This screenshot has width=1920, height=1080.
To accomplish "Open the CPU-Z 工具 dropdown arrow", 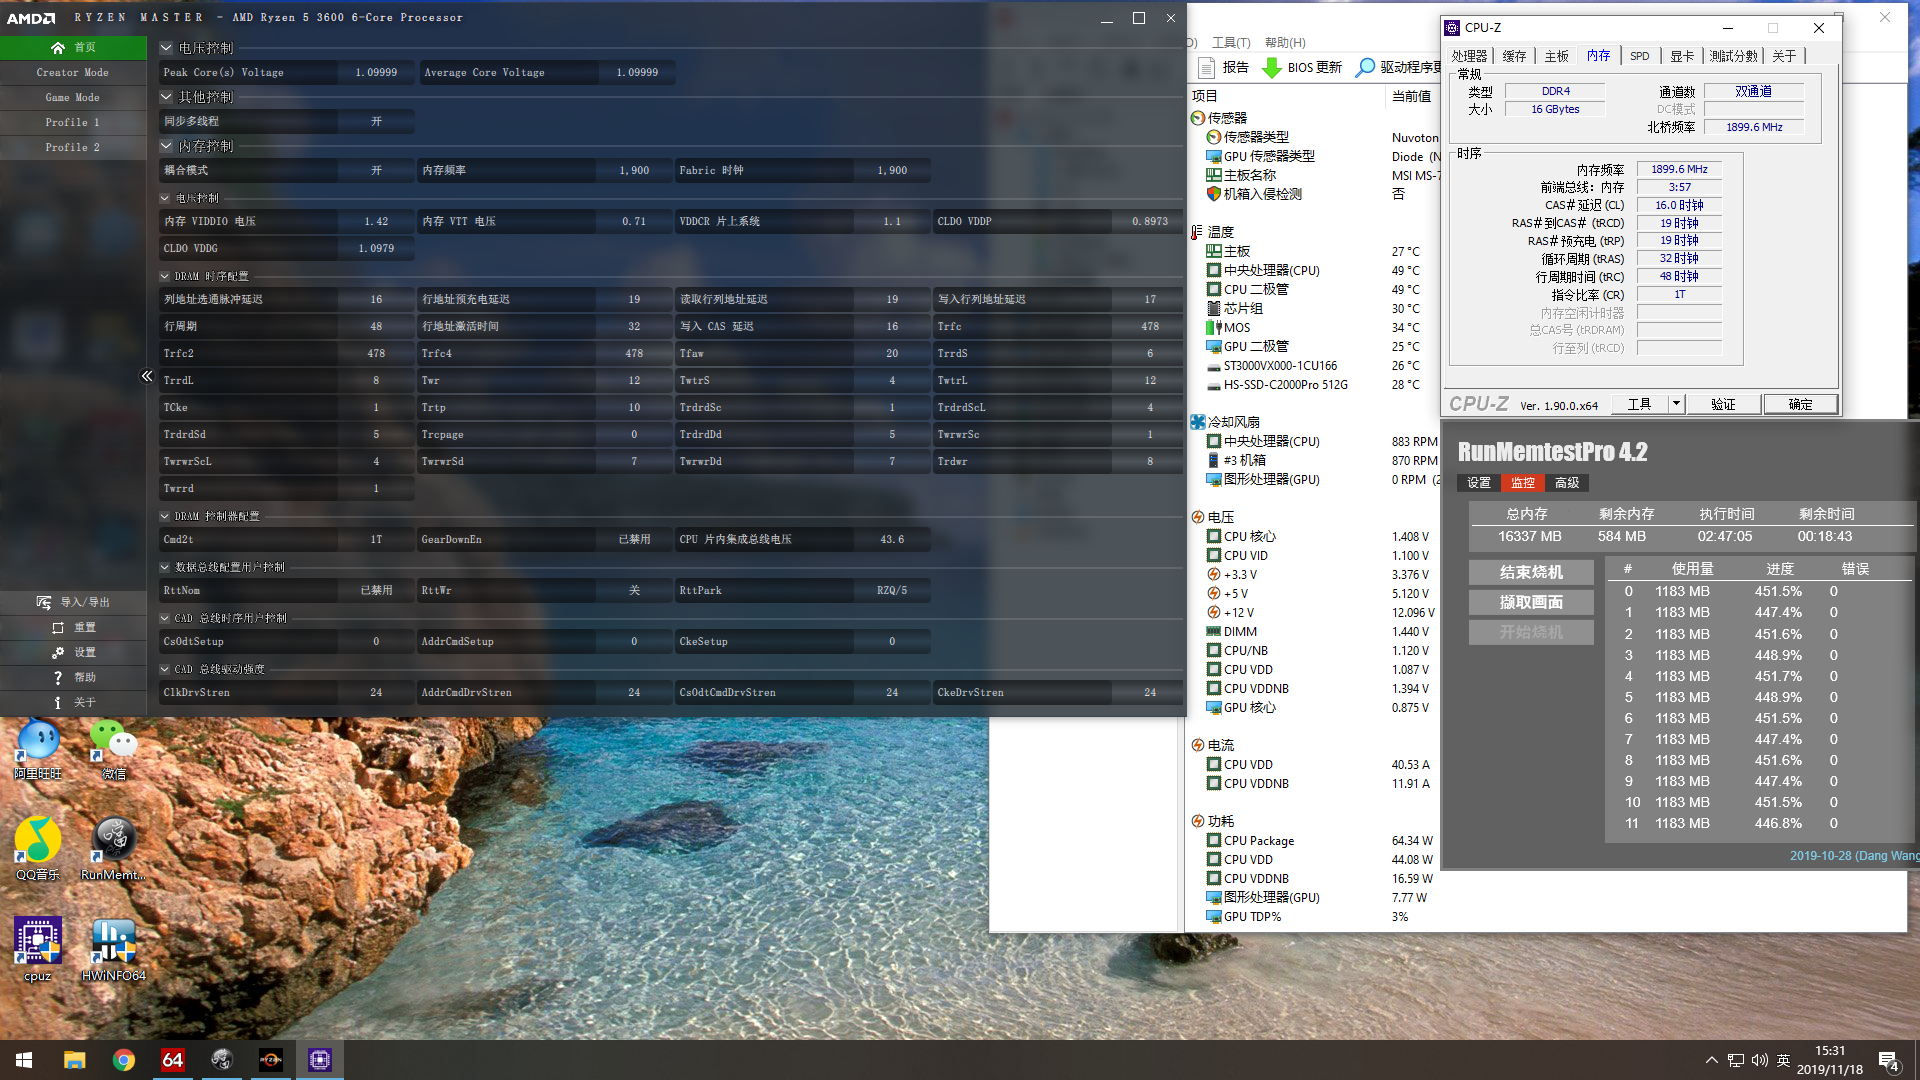I will click(1676, 404).
